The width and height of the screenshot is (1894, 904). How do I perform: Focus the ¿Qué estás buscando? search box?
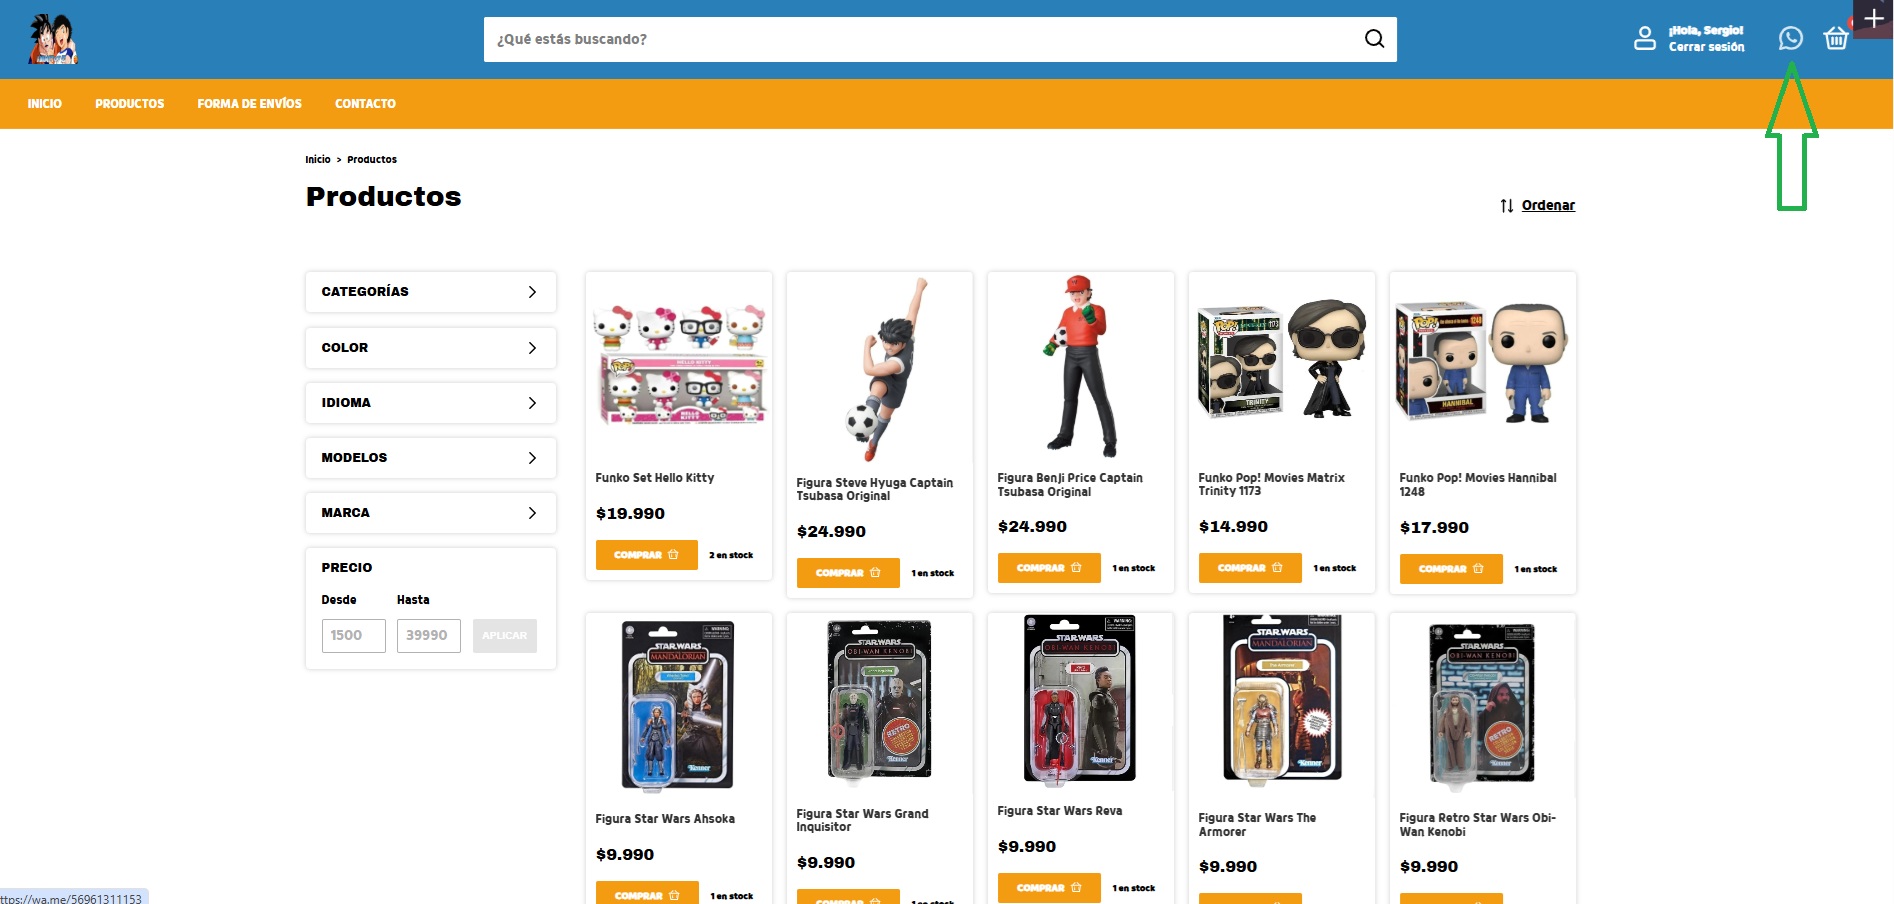[920, 39]
